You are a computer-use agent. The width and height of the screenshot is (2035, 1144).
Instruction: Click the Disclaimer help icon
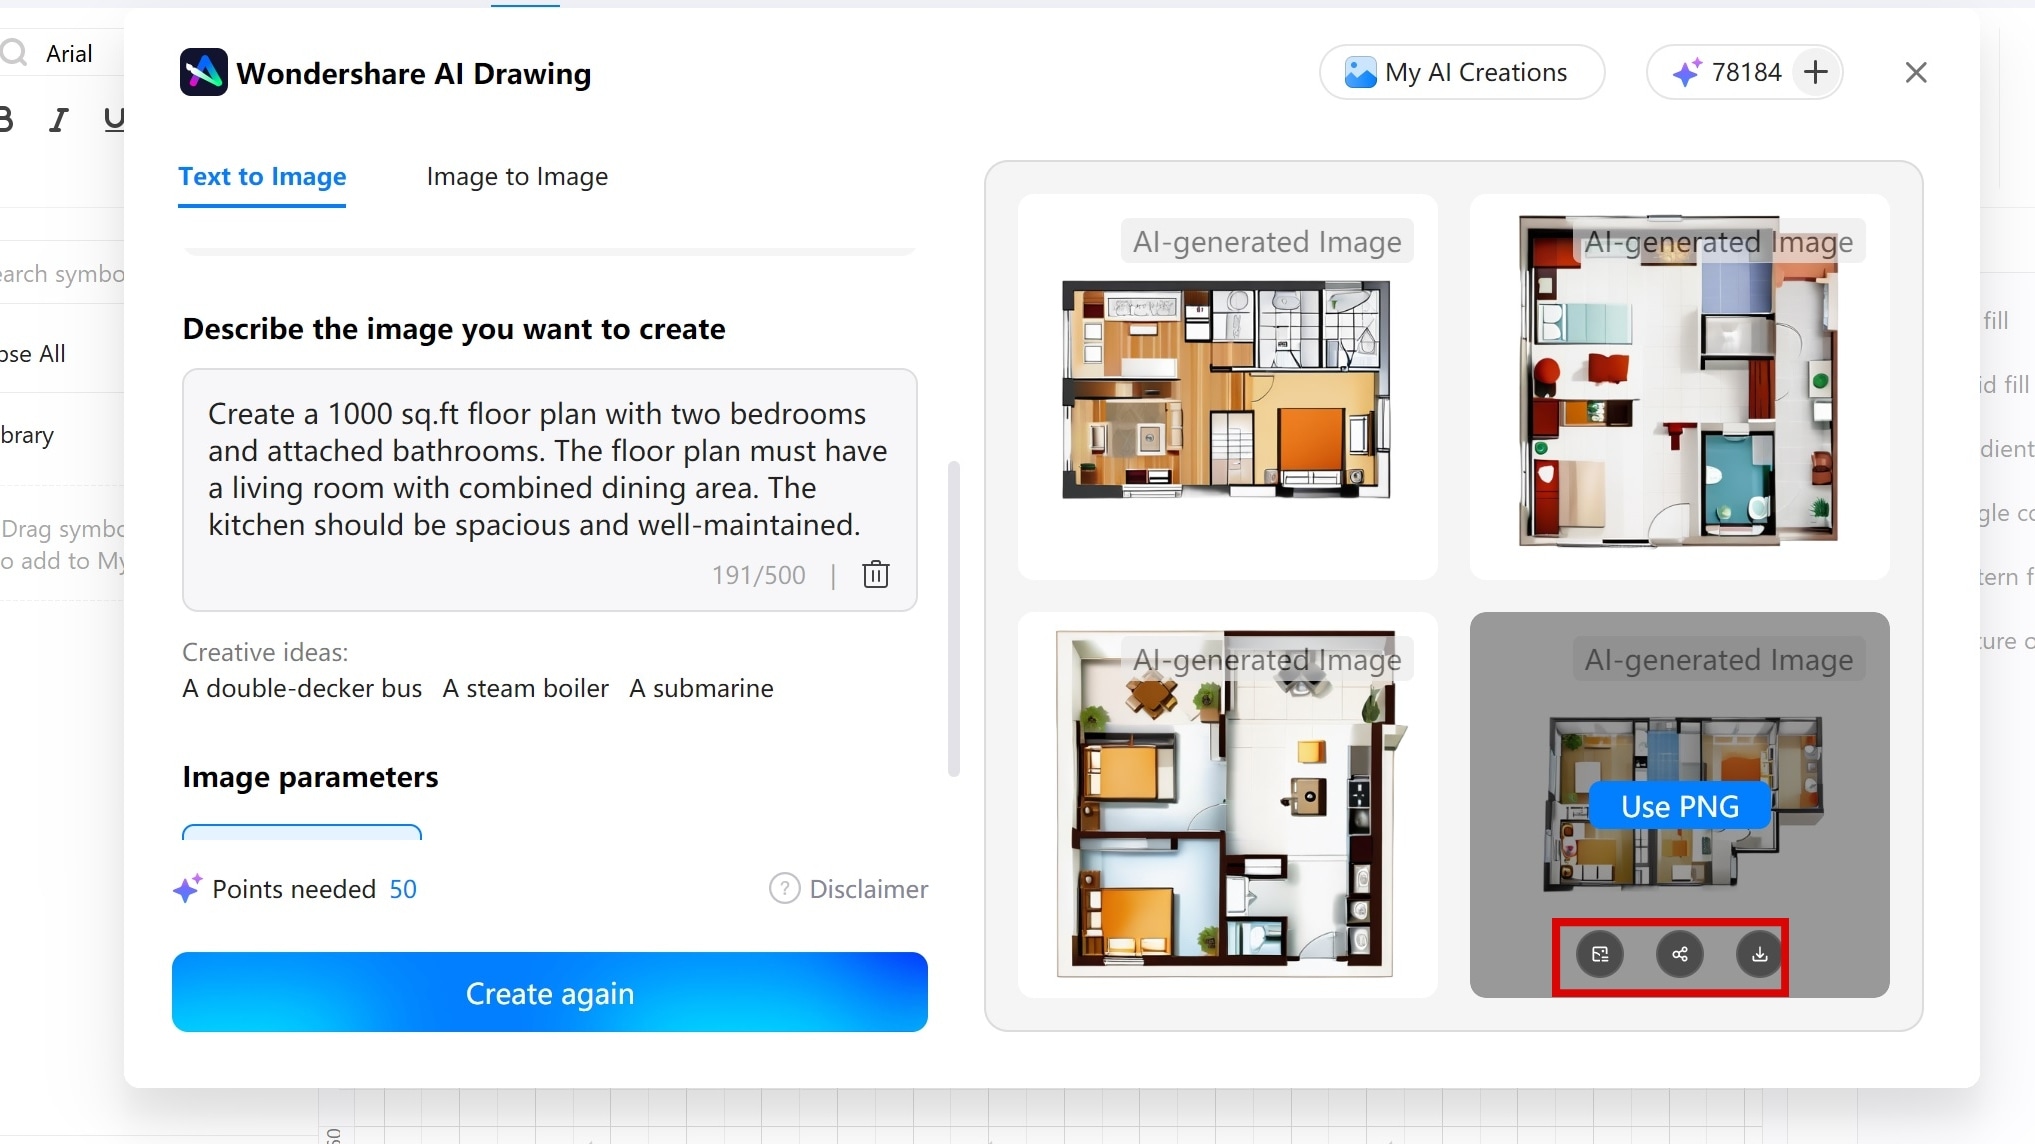pos(783,888)
